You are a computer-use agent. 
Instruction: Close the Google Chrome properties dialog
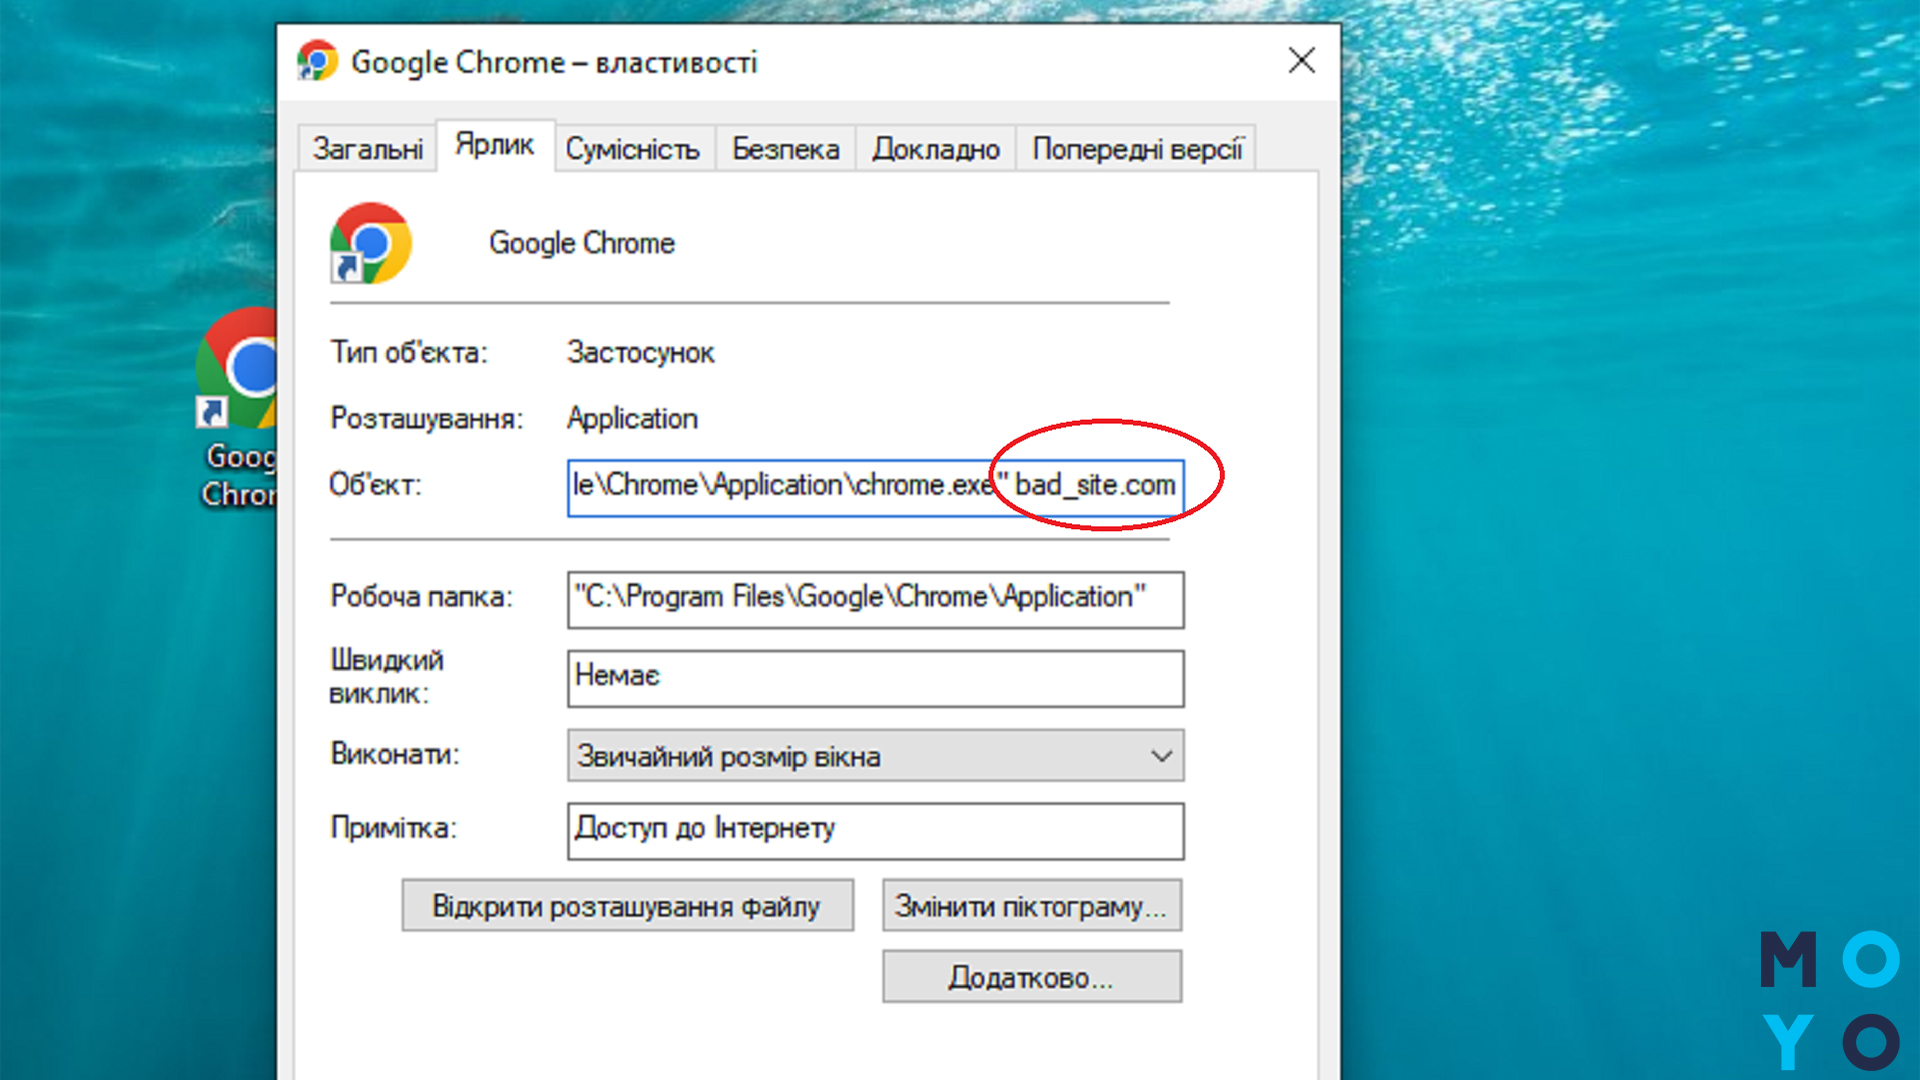(x=1301, y=61)
